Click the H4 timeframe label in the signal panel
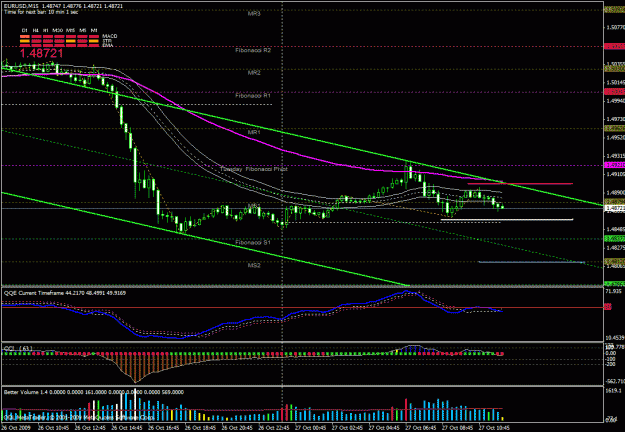This screenshot has height=432, width=625. tap(36, 30)
